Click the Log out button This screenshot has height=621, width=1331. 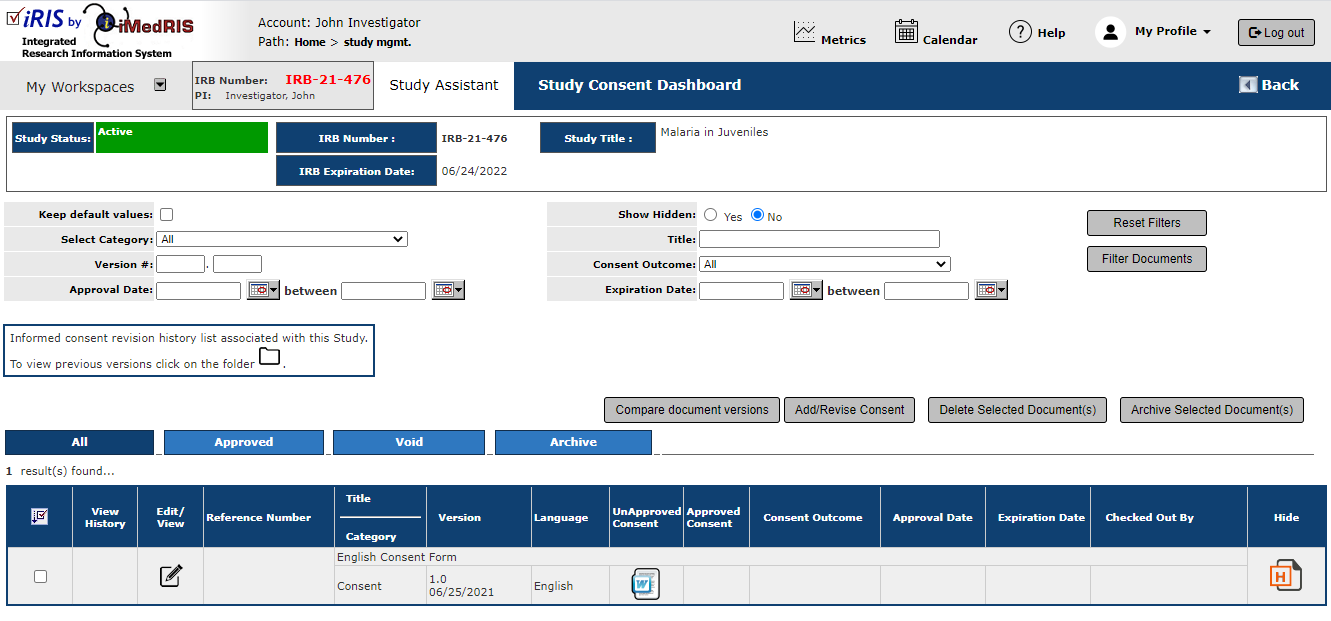point(1277,32)
